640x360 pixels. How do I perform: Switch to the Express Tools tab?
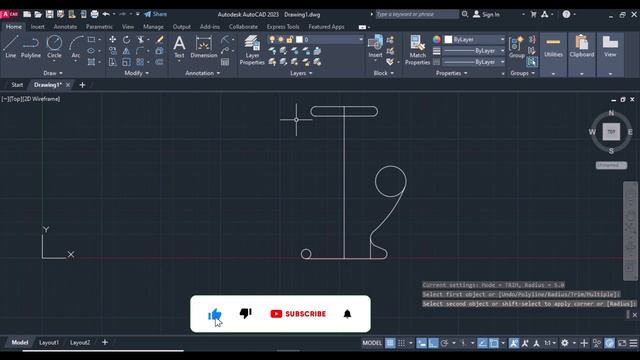coord(283,27)
